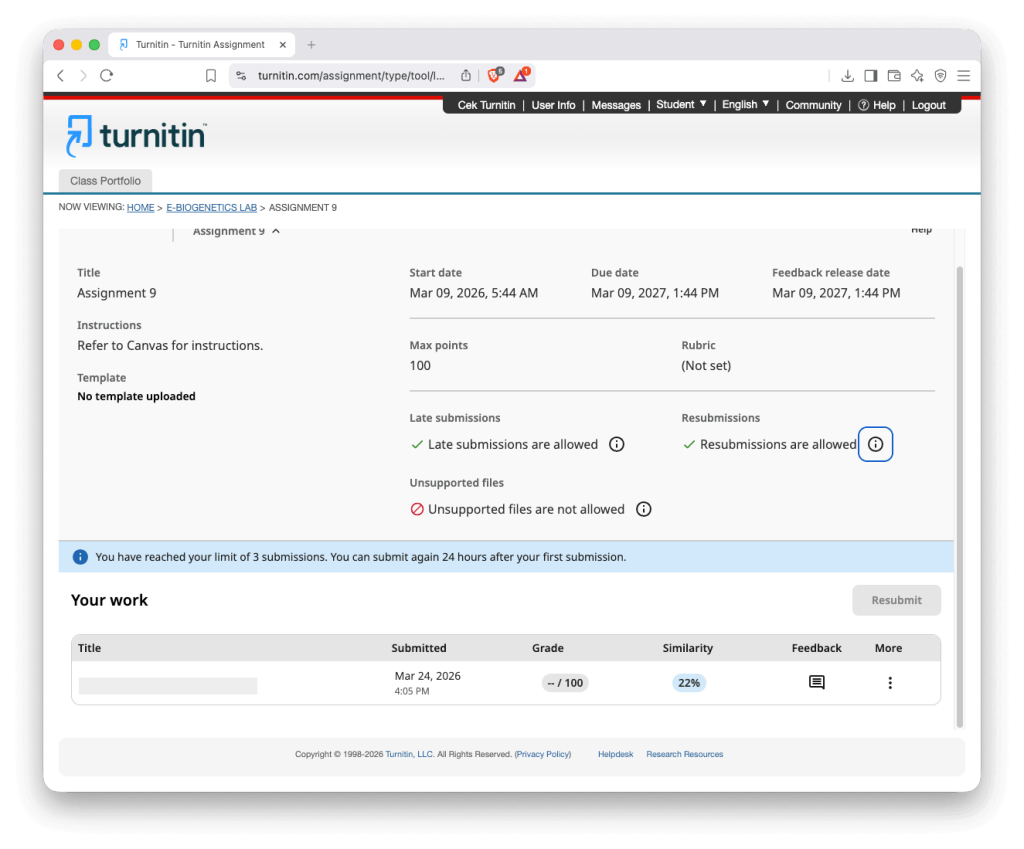Click the disabled Resubmit button
1024x849 pixels.
pos(896,600)
